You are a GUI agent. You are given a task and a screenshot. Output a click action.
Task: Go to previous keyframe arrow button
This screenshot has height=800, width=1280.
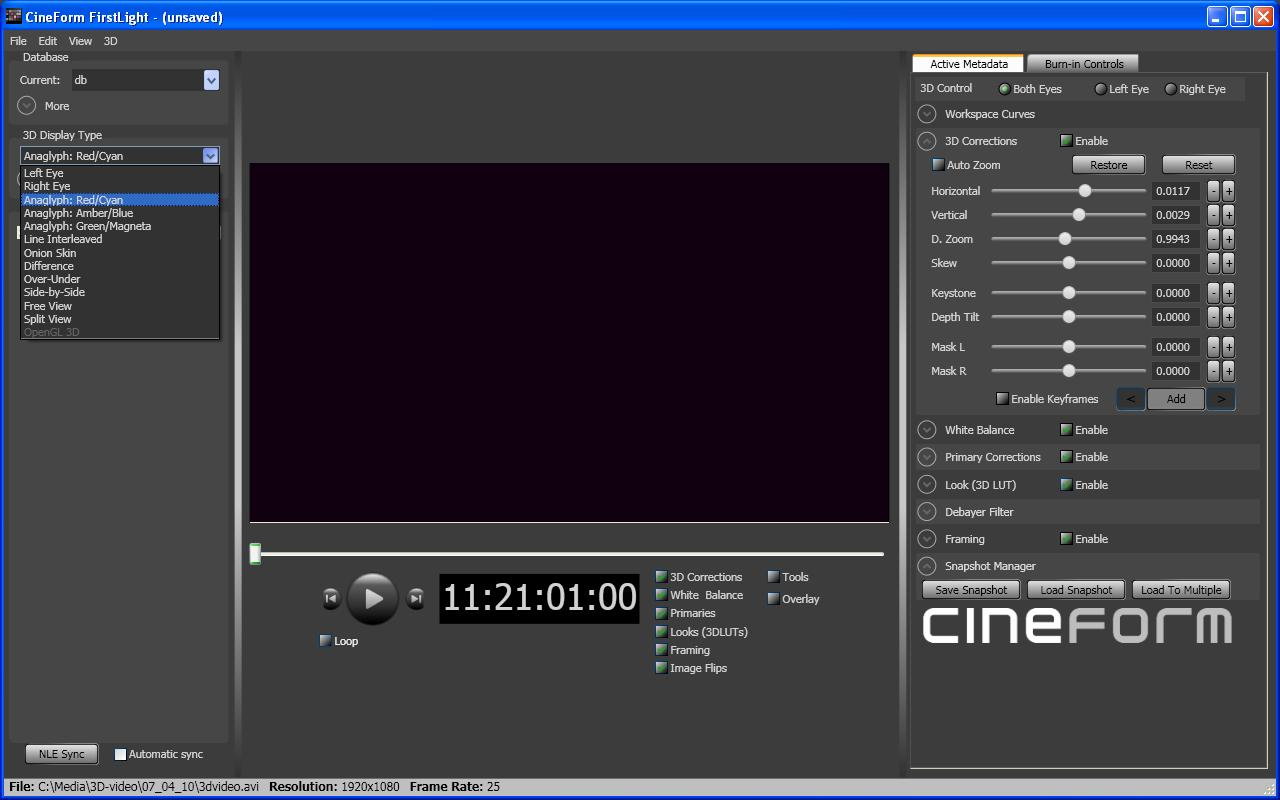(1131, 399)
